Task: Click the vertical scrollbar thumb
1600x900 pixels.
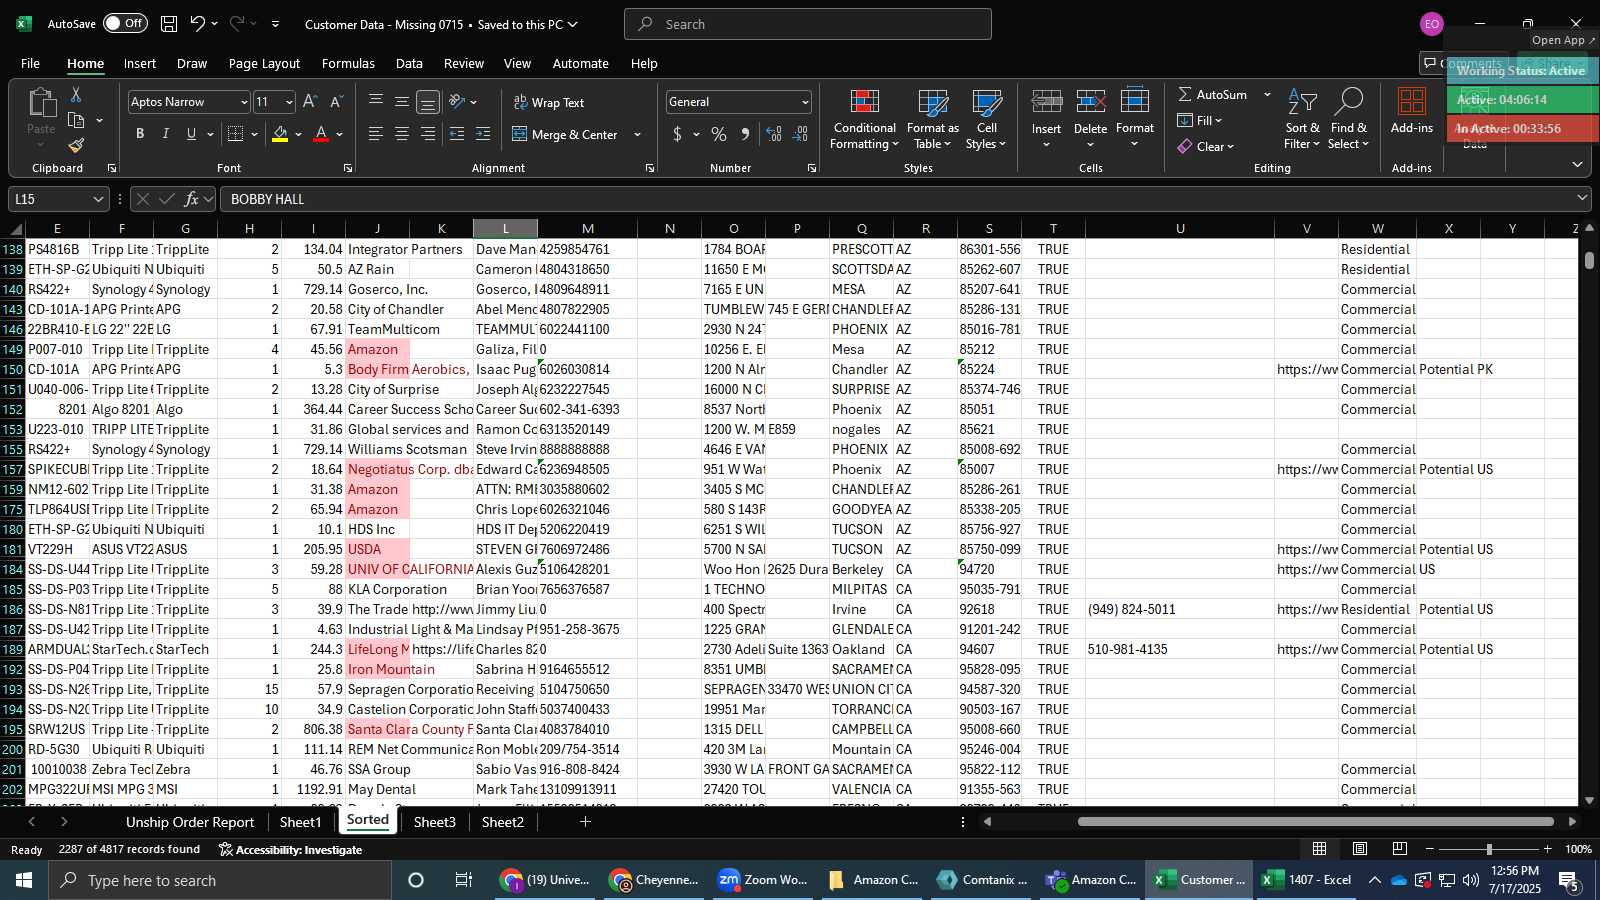Action: pos(1589,260)
